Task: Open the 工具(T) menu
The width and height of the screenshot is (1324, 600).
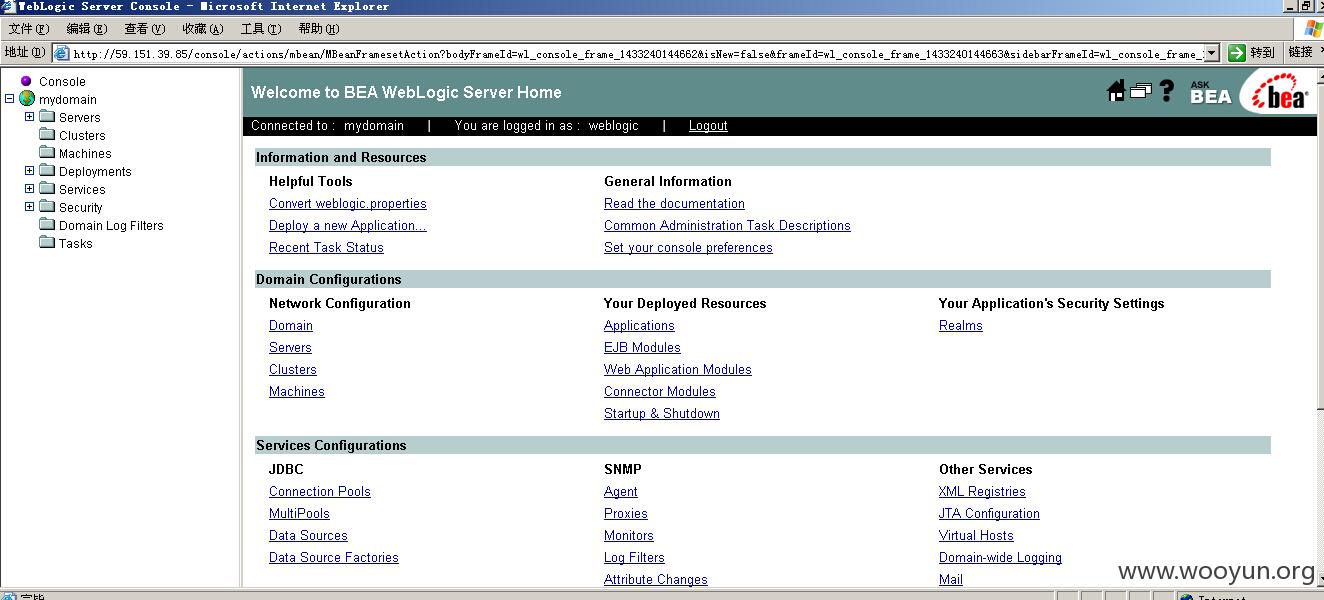Action: click(x=260, y=29)
